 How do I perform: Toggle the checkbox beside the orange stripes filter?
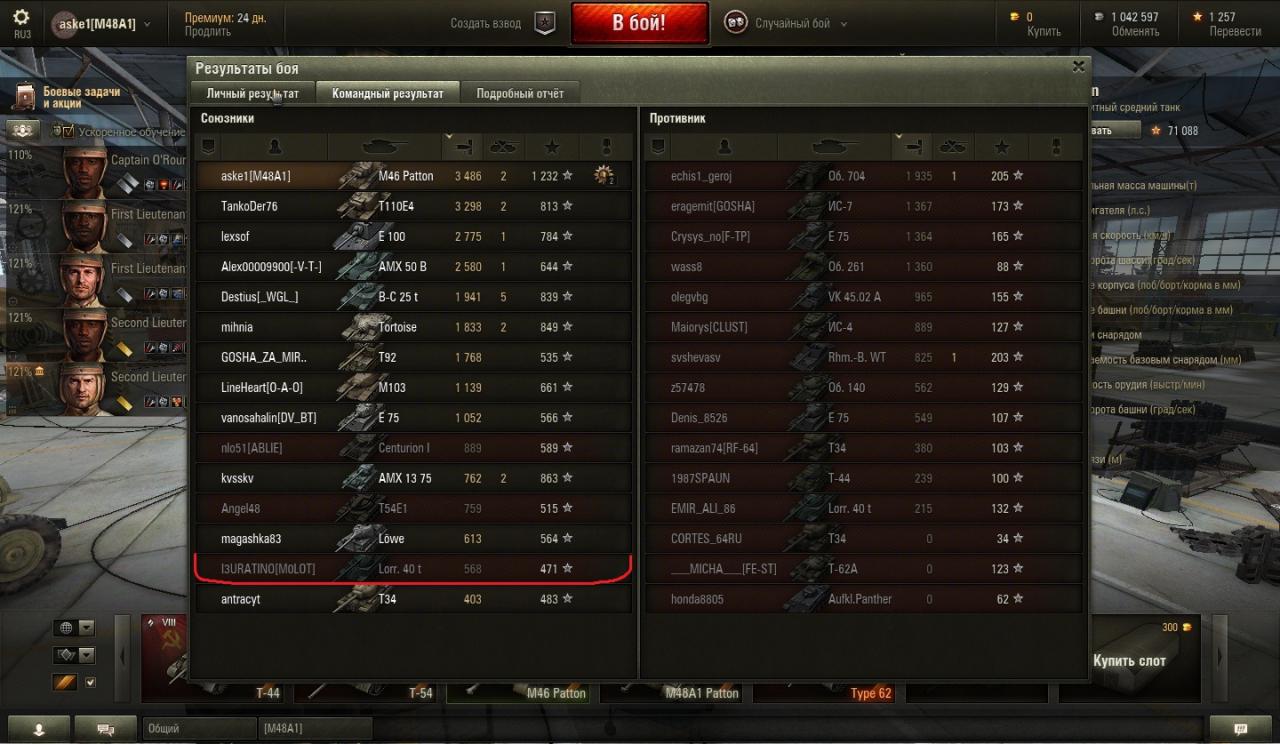pos(91,682)
